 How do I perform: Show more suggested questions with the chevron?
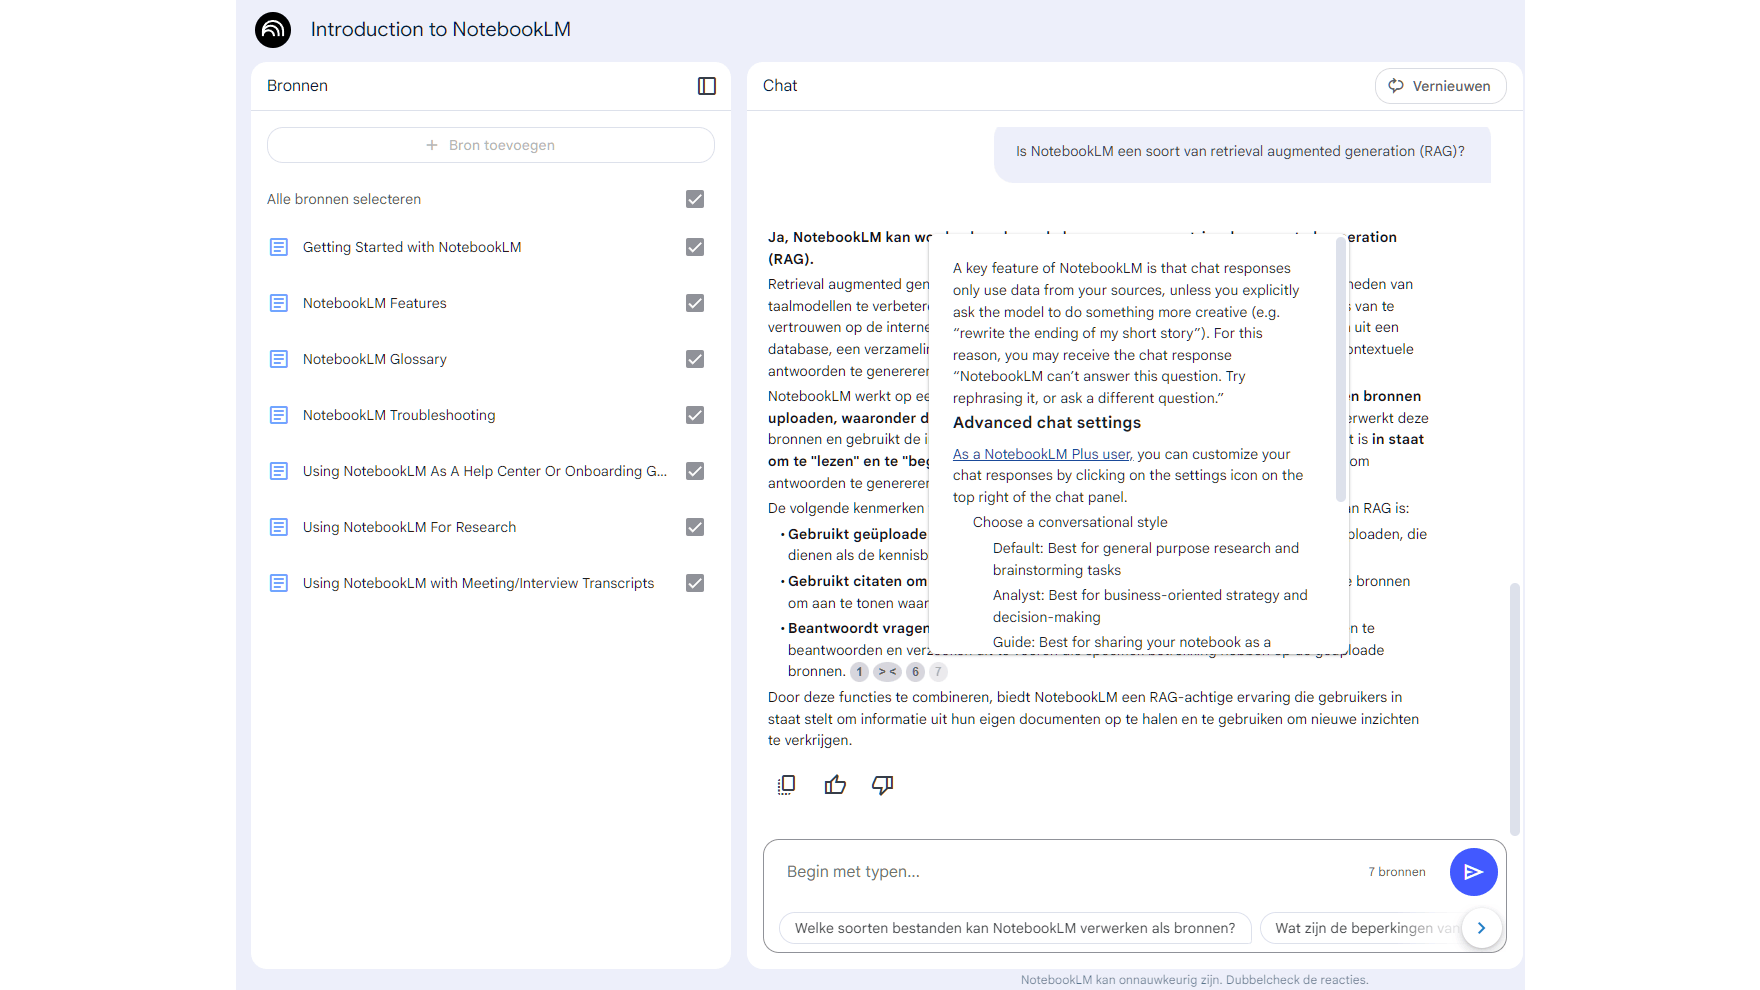pyautogui.click(x=1481, y=928)
